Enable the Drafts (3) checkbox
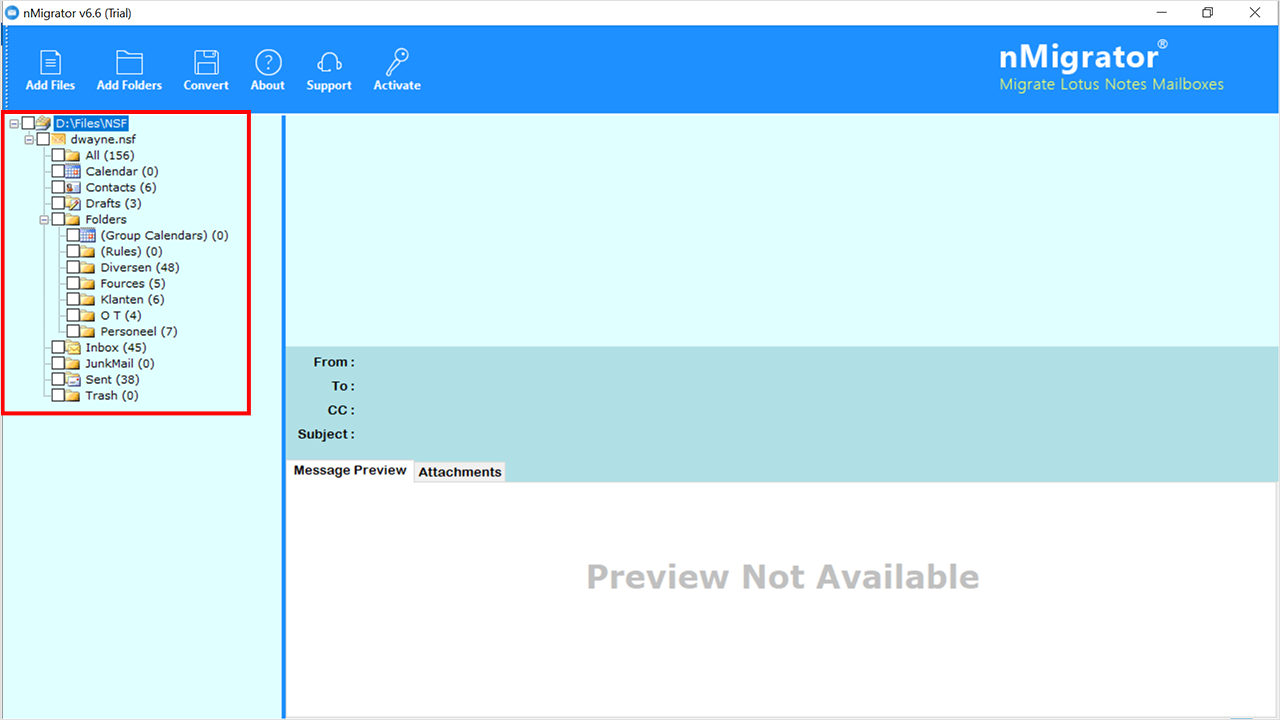The width and height of the screenshot is (1280, 720). click(x=58, y=203)
